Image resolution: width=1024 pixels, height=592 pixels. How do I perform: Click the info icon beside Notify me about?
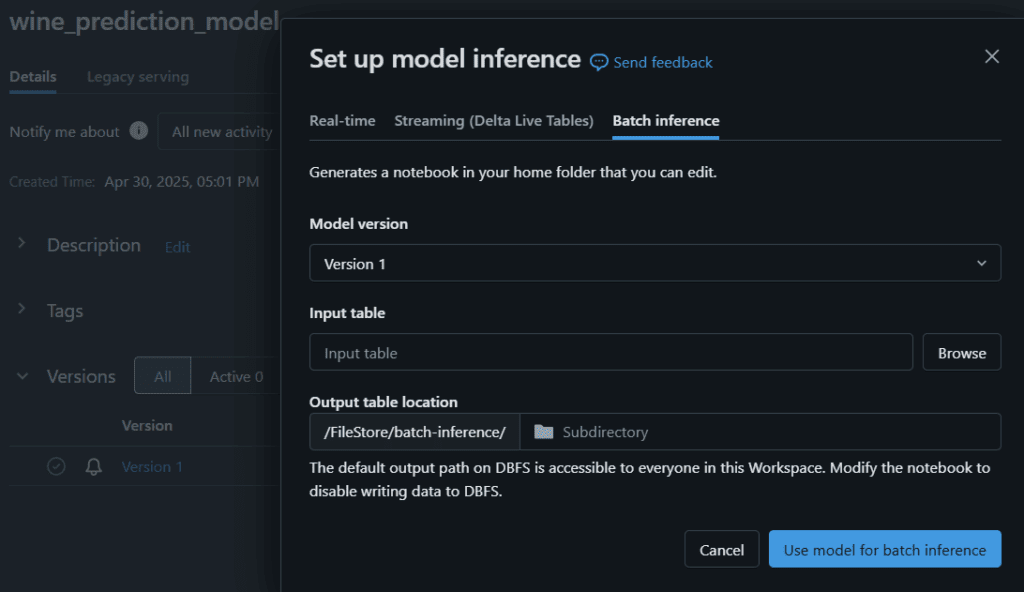click(138, 131)
